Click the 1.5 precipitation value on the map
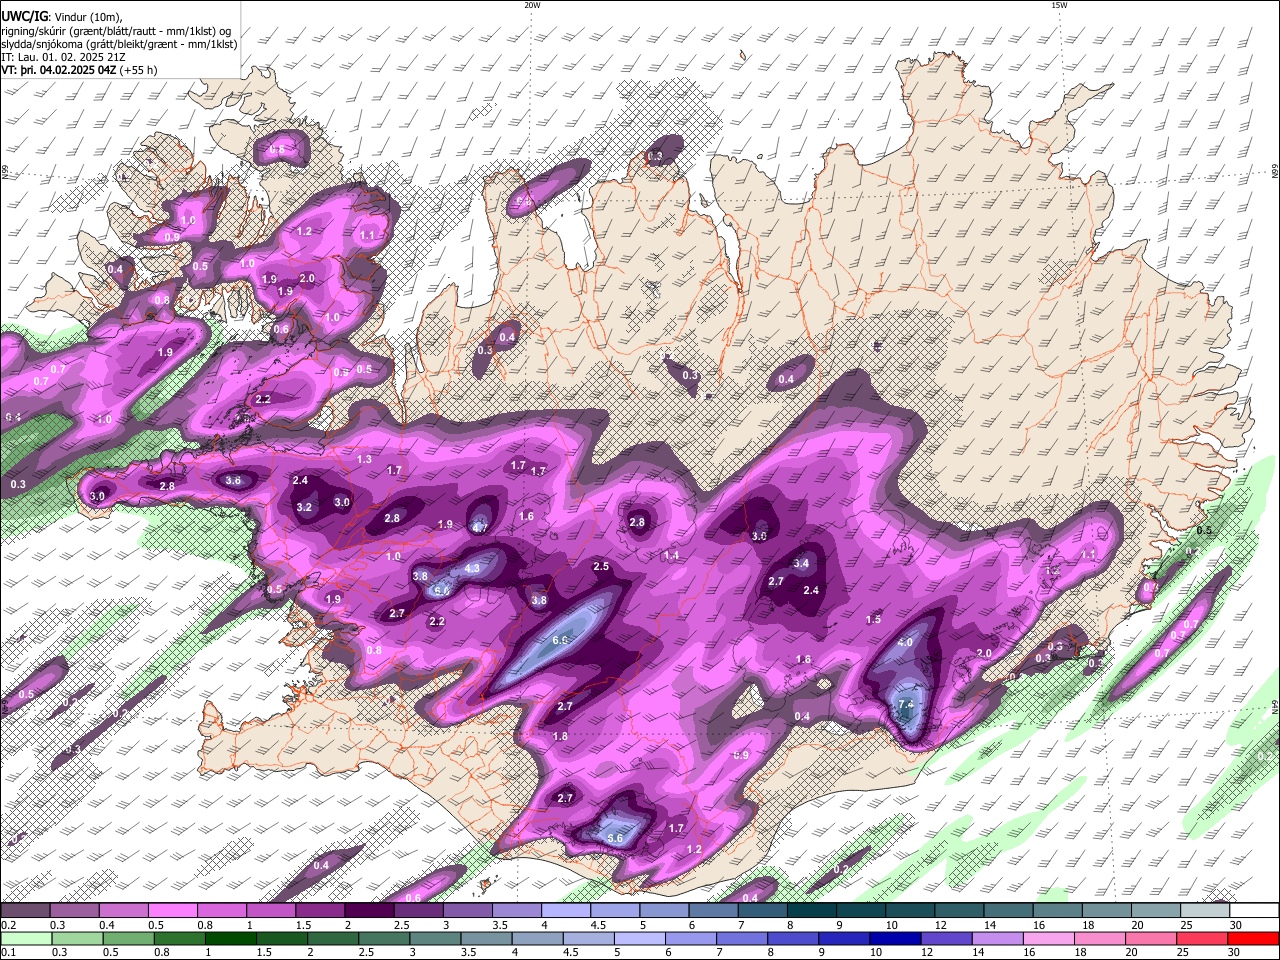 (873, 620)
